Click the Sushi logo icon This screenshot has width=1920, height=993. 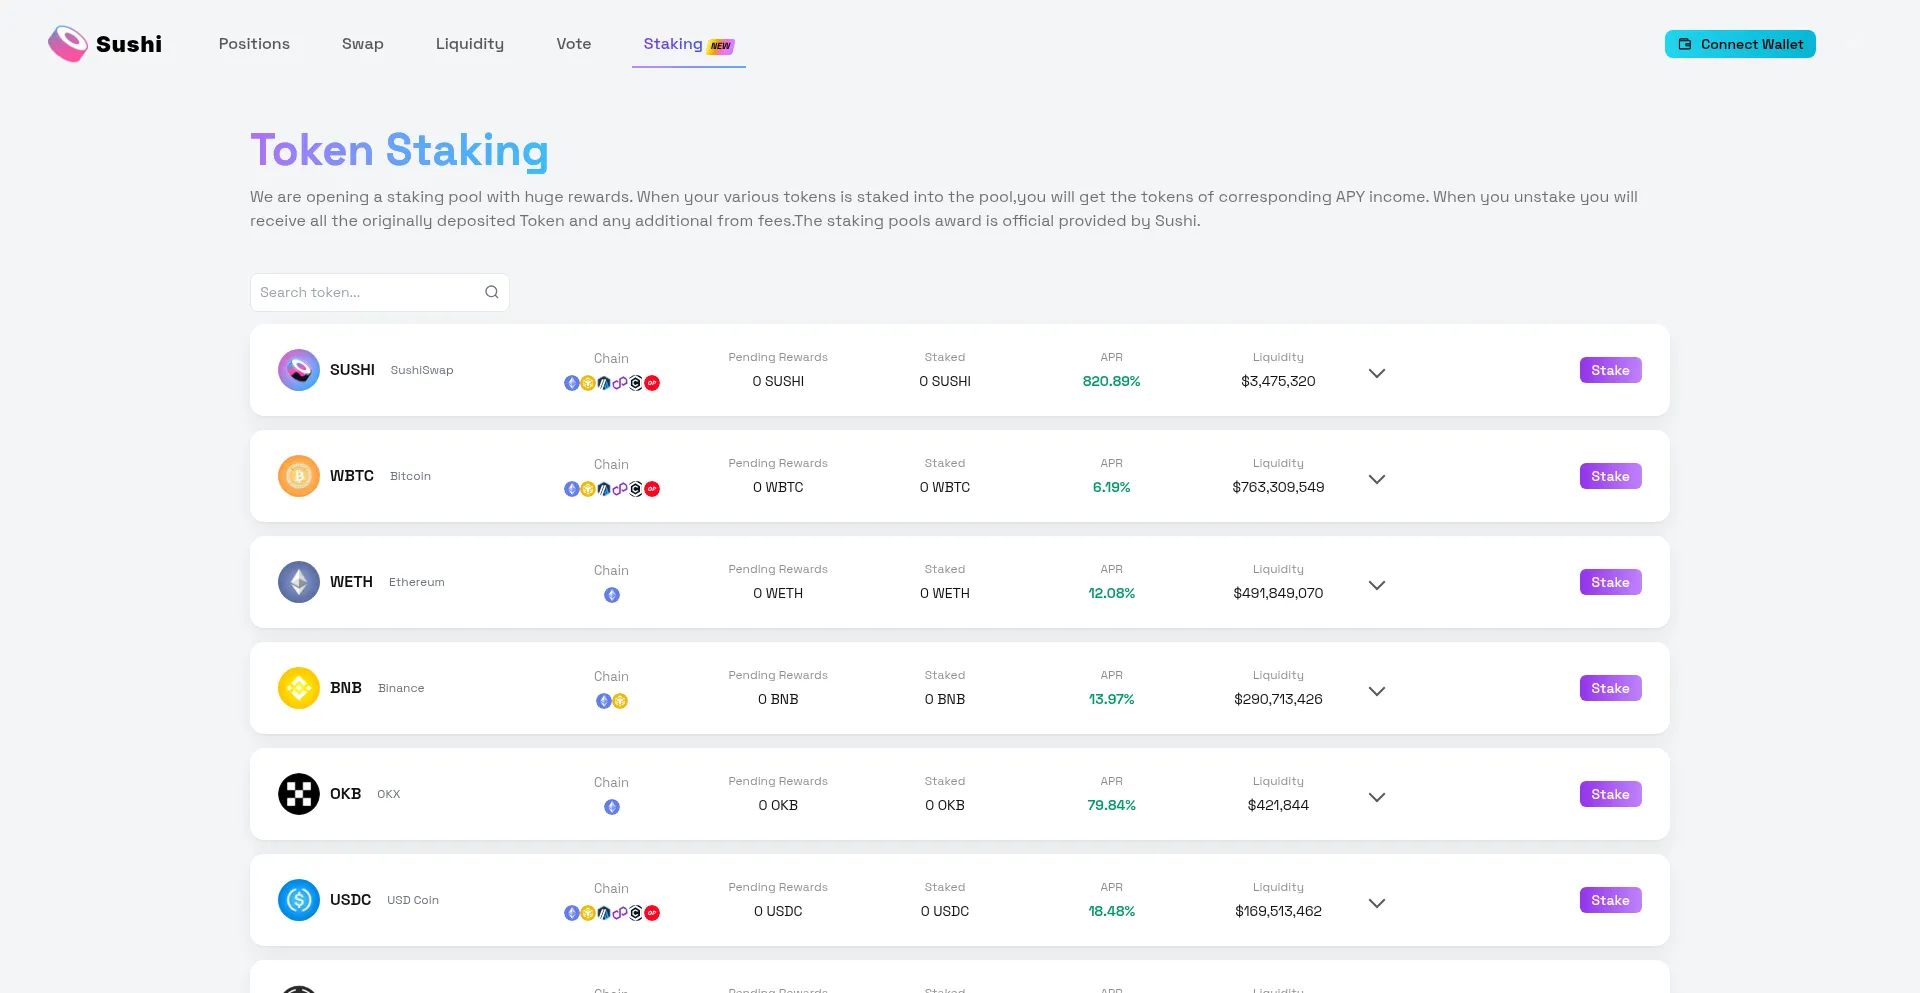click(x=68, y=44)
